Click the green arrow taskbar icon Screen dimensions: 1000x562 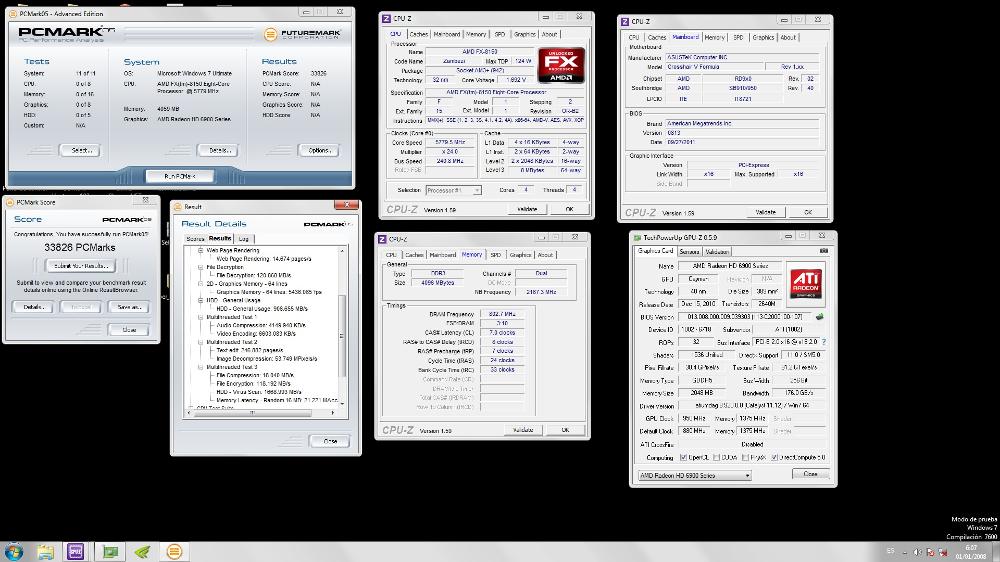coord(142,552)
